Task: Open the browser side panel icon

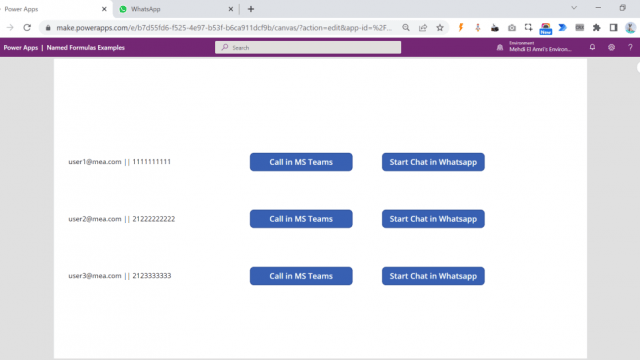Action: point(613,28)
